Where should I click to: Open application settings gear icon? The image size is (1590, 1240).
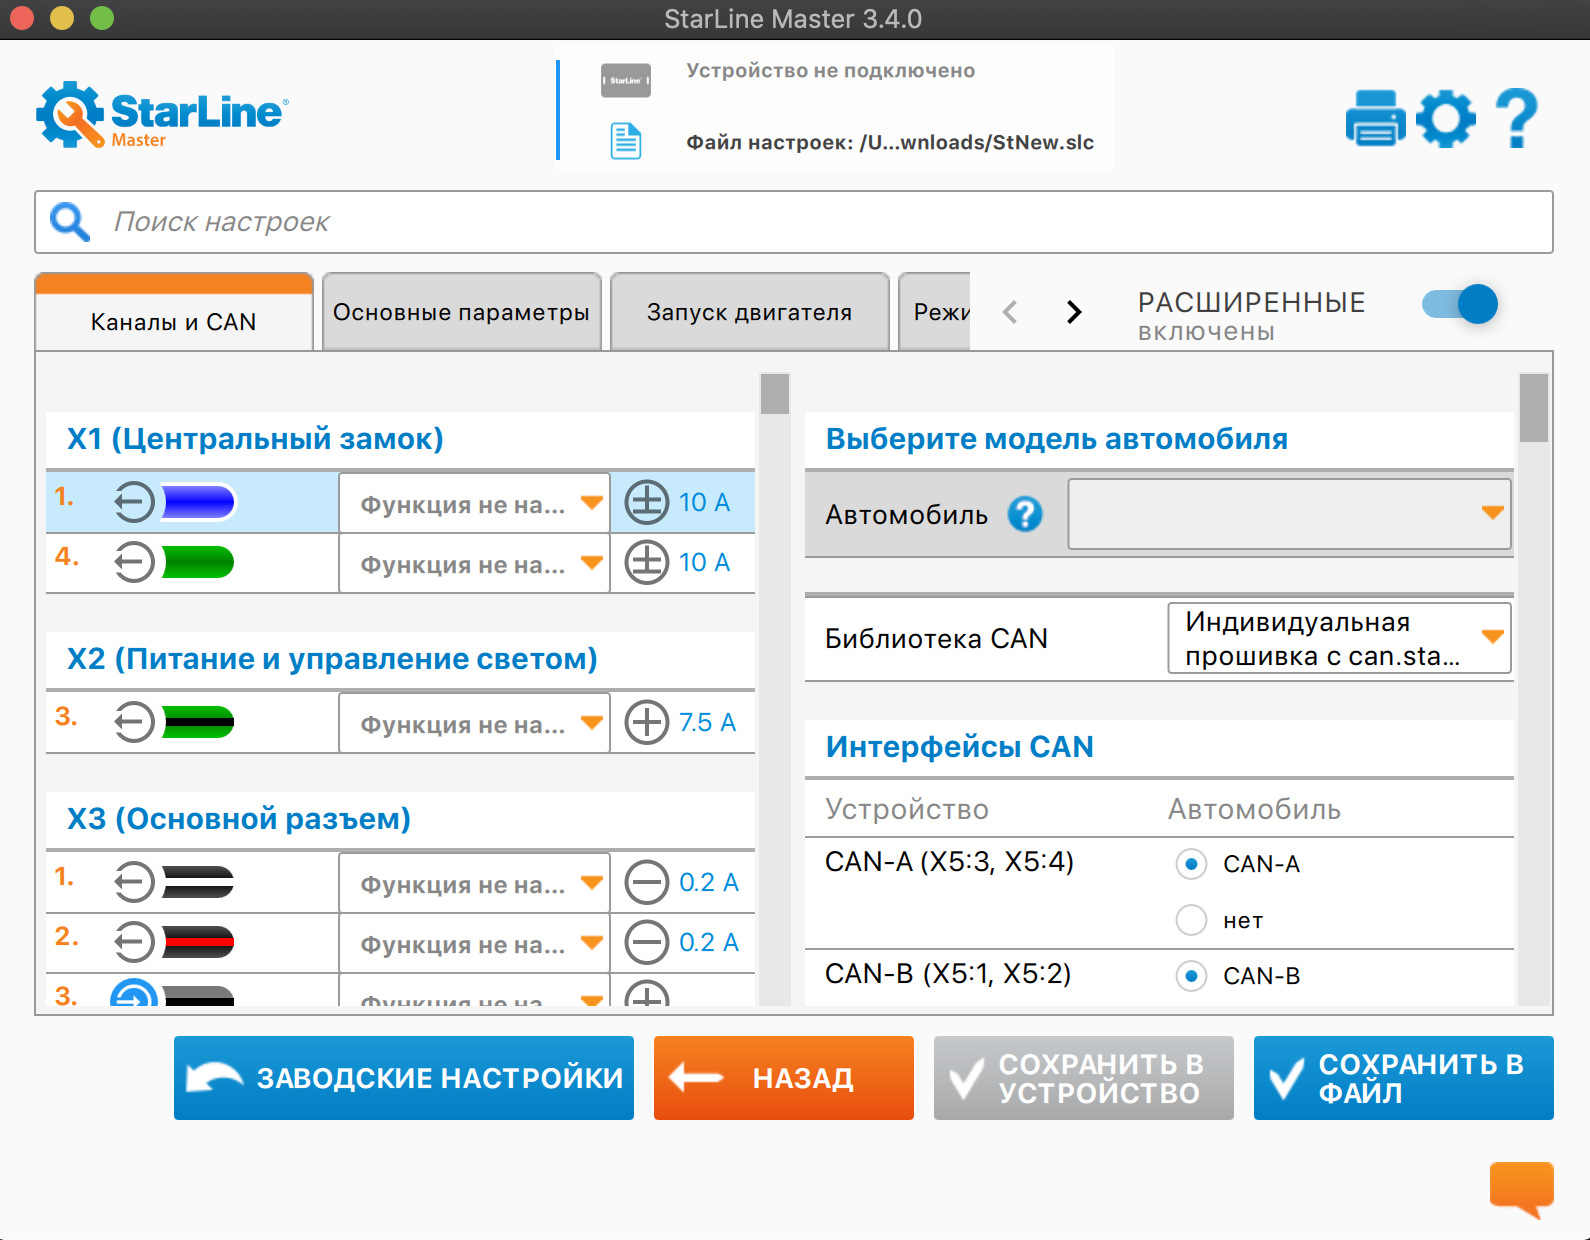[1446, 119]
